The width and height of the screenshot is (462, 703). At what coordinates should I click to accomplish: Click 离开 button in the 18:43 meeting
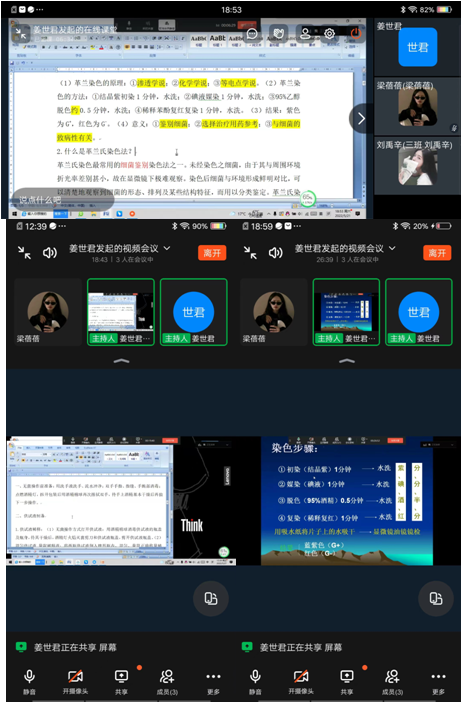[212, 253]
